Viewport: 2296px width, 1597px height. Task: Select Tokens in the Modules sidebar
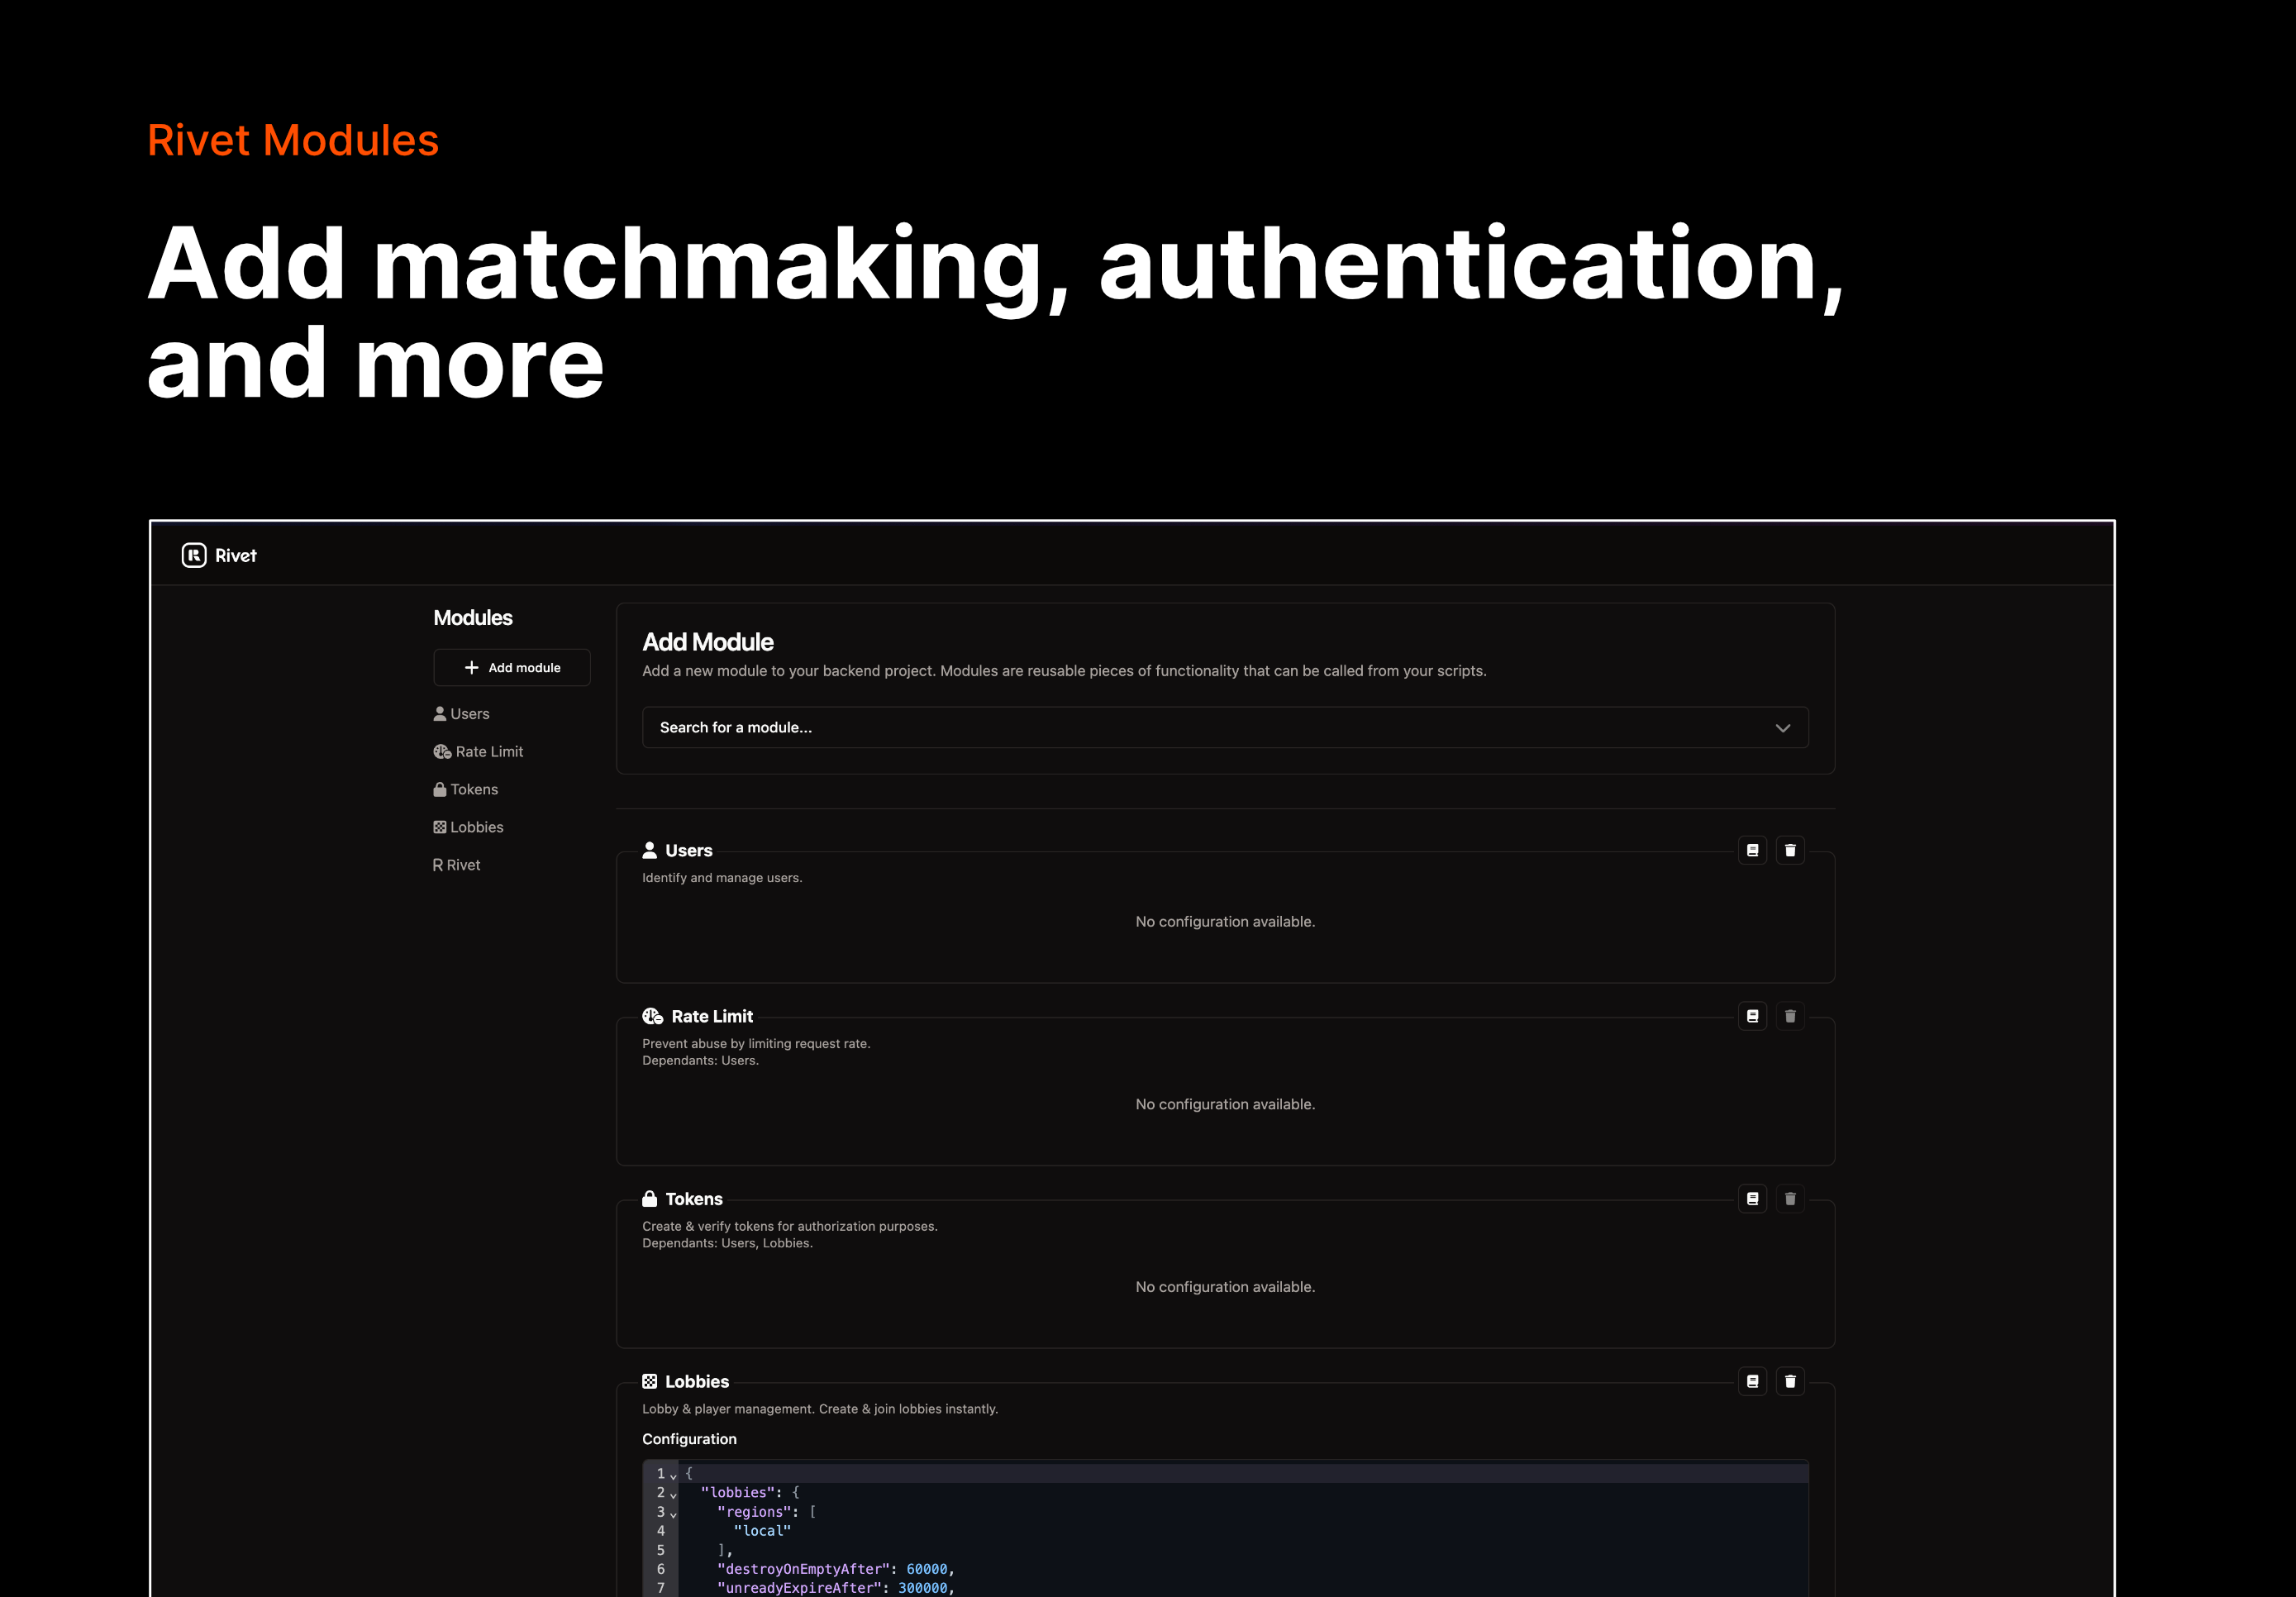(466, 790)
